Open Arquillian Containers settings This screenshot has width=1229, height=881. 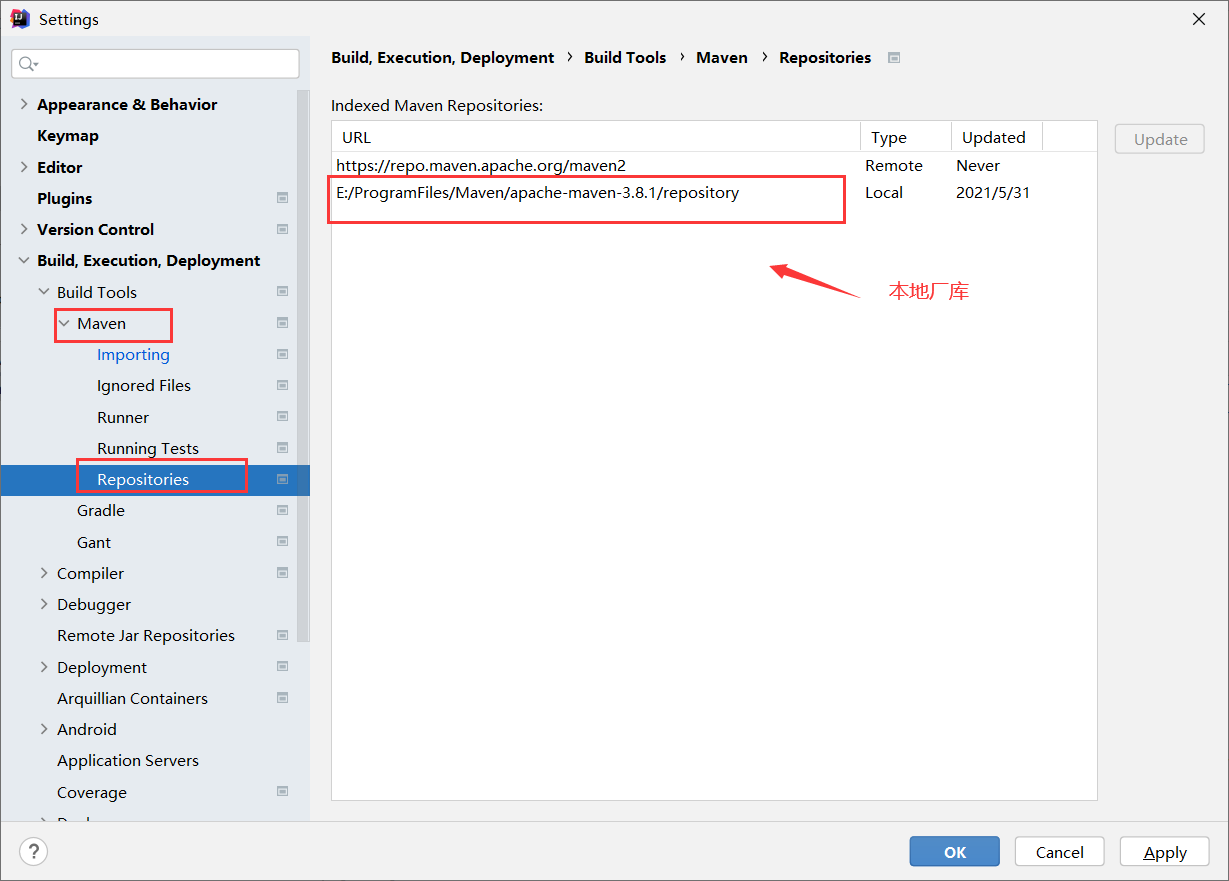click(132, 698)
